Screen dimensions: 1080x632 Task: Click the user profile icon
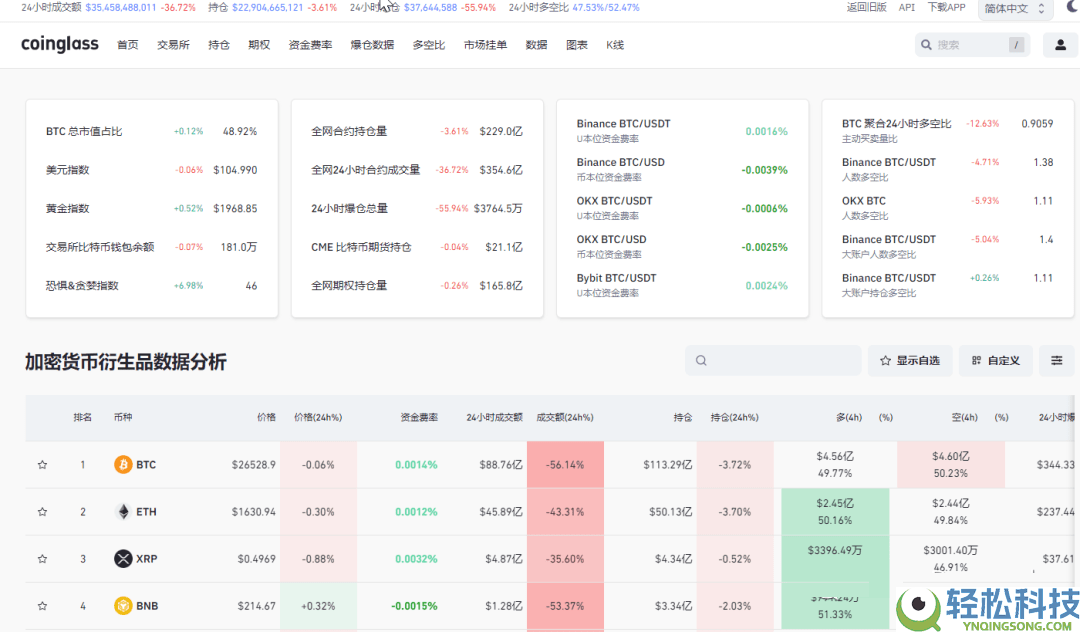click(x=1062, y=44)
